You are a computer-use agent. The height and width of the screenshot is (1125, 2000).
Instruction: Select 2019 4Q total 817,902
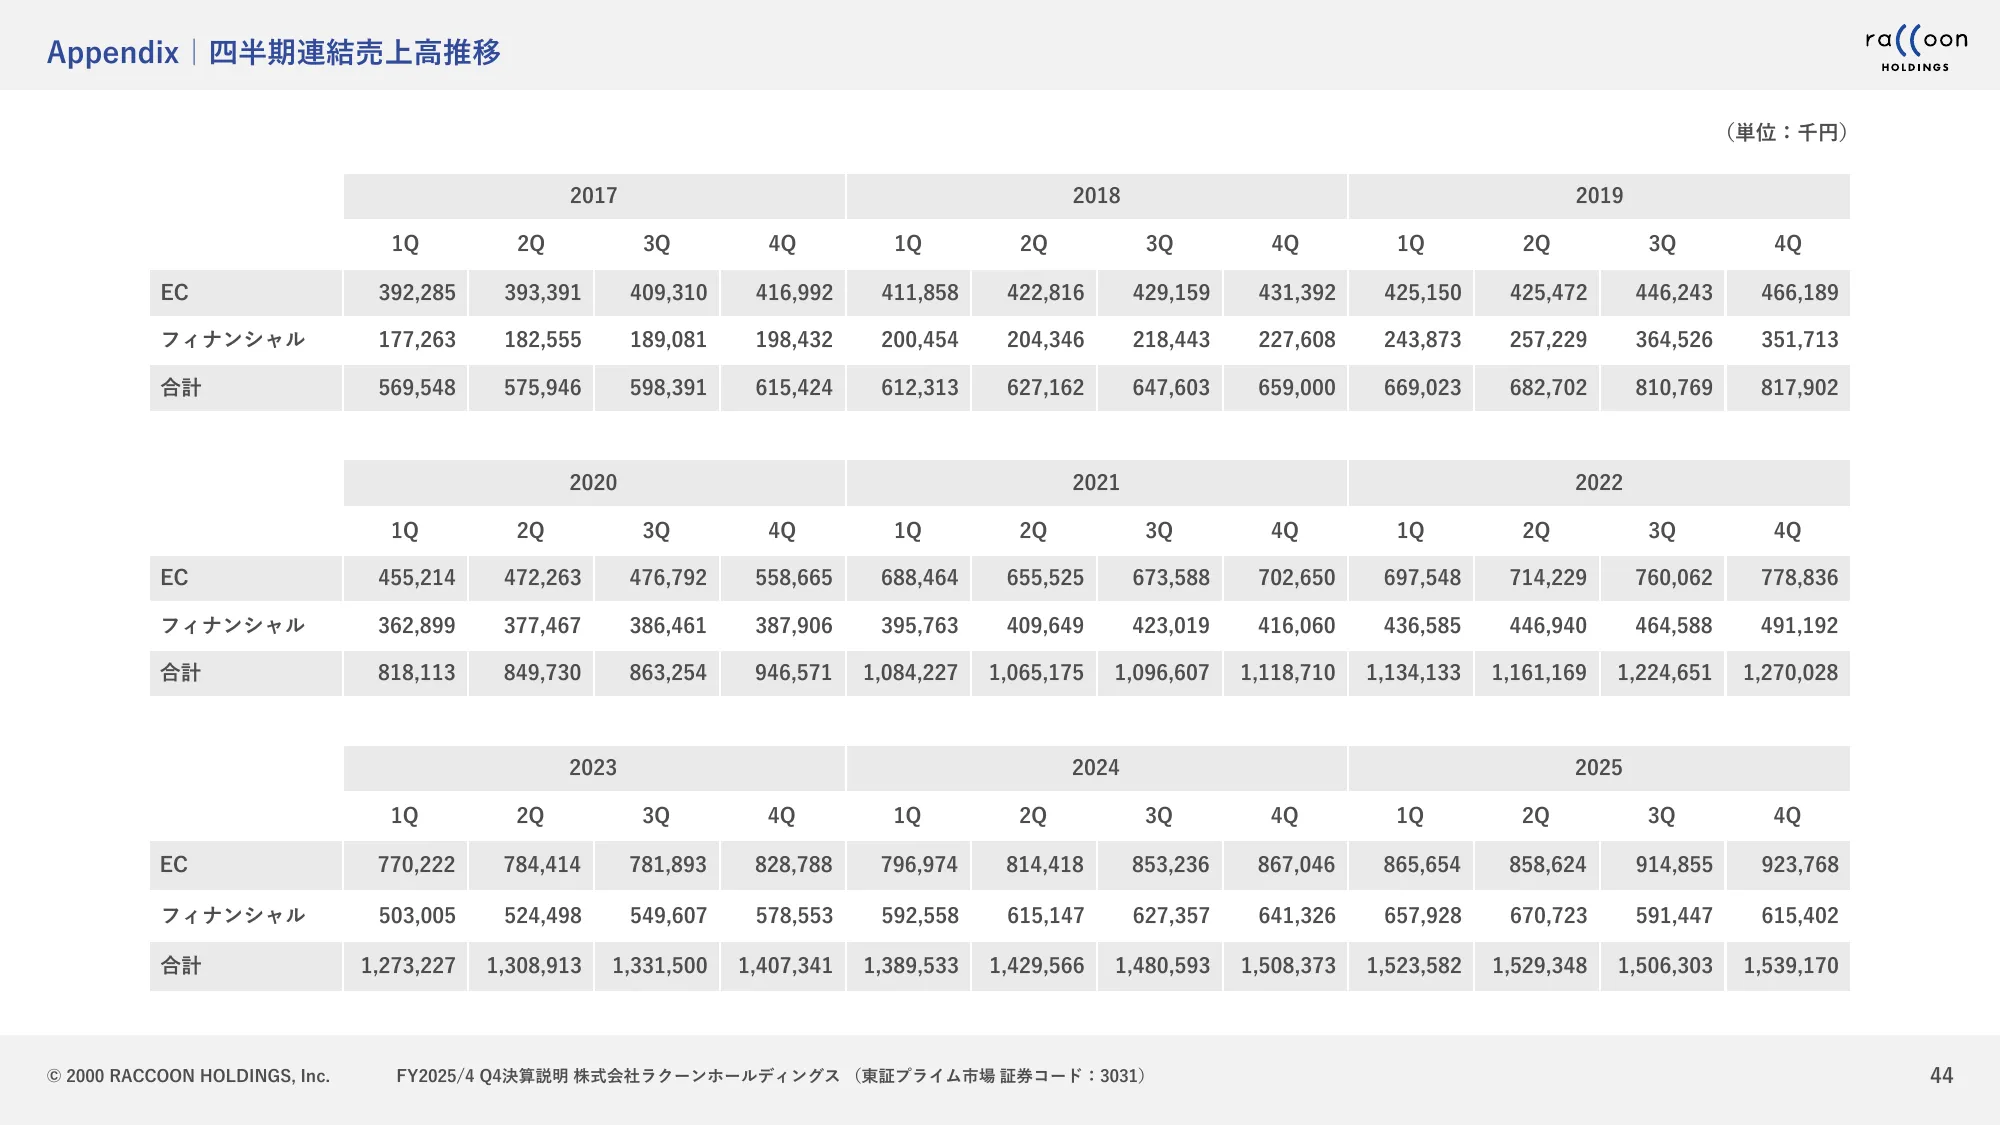click(1799, 388)
